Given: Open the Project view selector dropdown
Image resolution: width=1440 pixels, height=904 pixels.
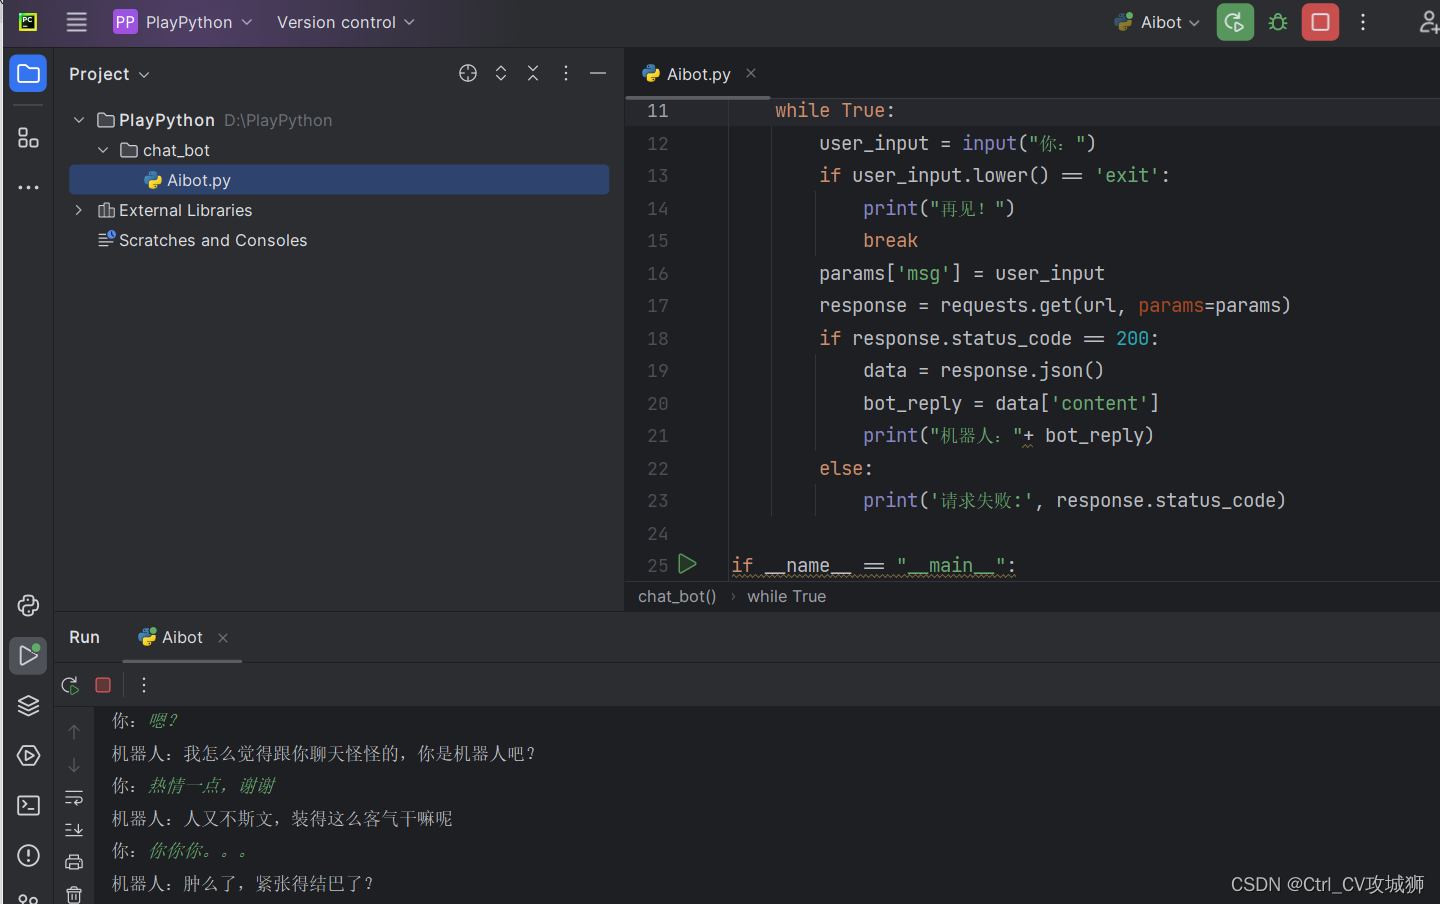Looking at the screenshot, I should (109, 74).
